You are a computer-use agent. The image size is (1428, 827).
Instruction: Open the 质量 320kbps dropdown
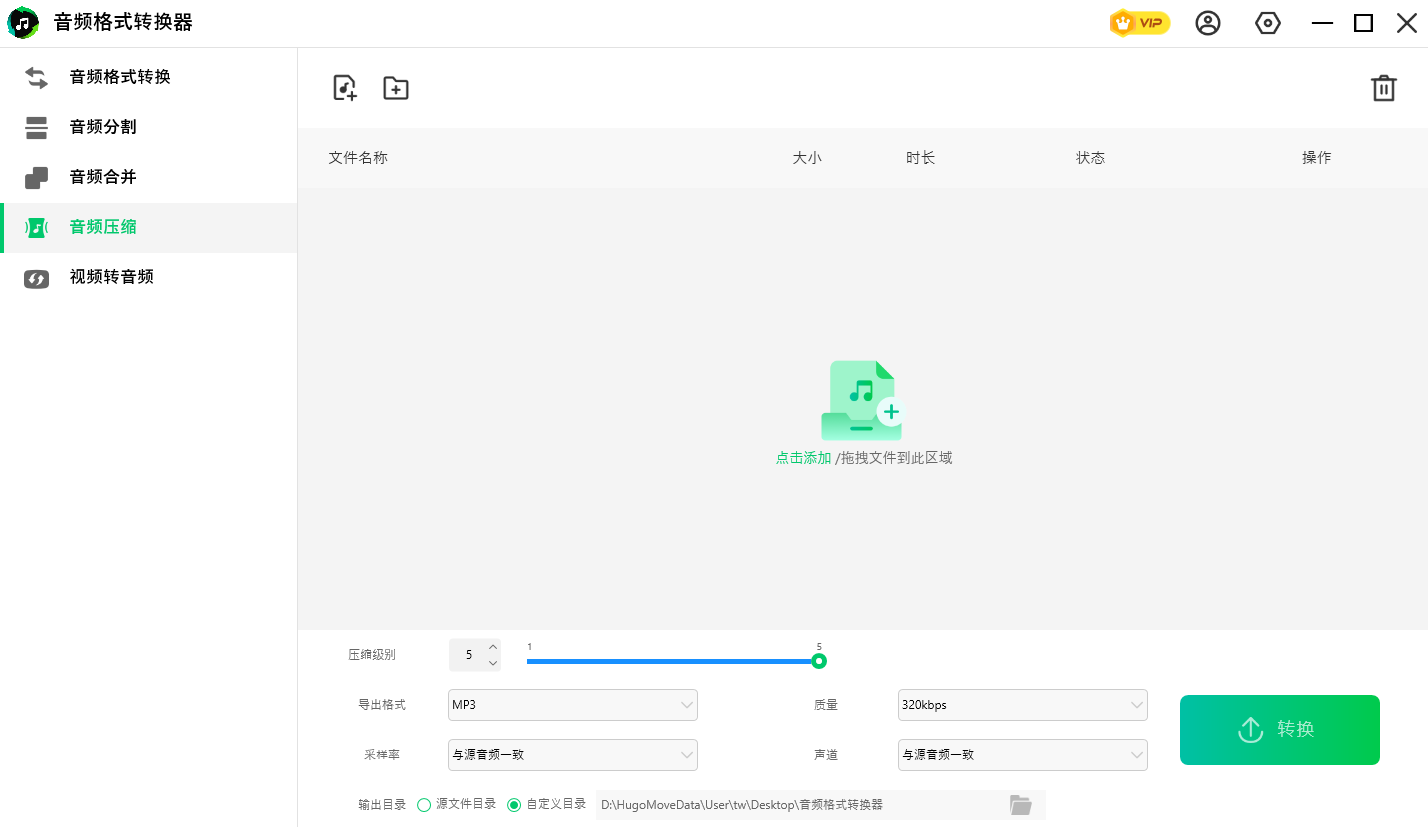click(1022, 705)
